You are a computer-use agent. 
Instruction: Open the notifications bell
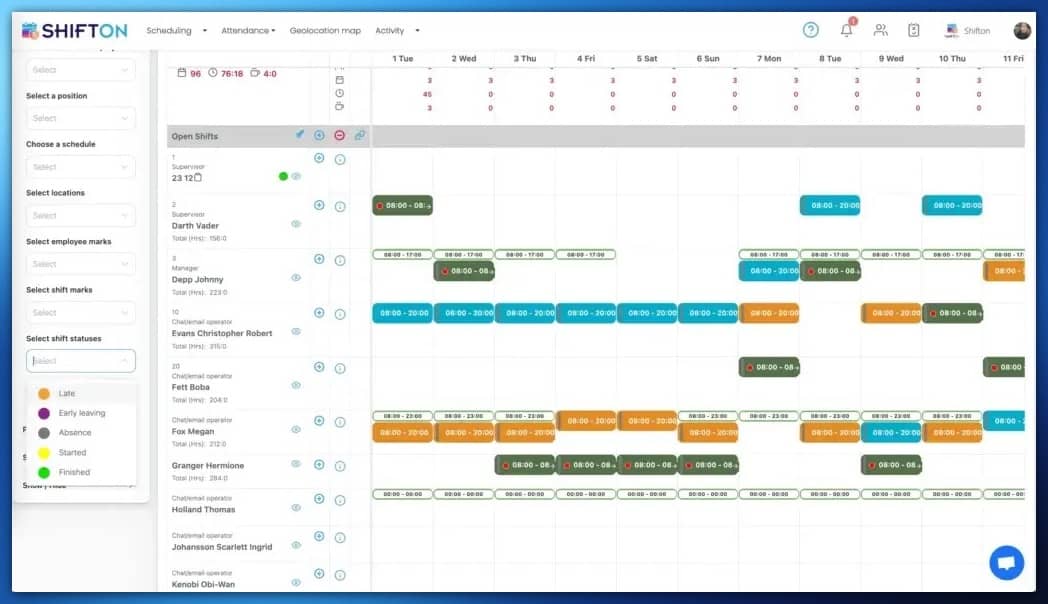pyautogui.click(x=845, y=29)
